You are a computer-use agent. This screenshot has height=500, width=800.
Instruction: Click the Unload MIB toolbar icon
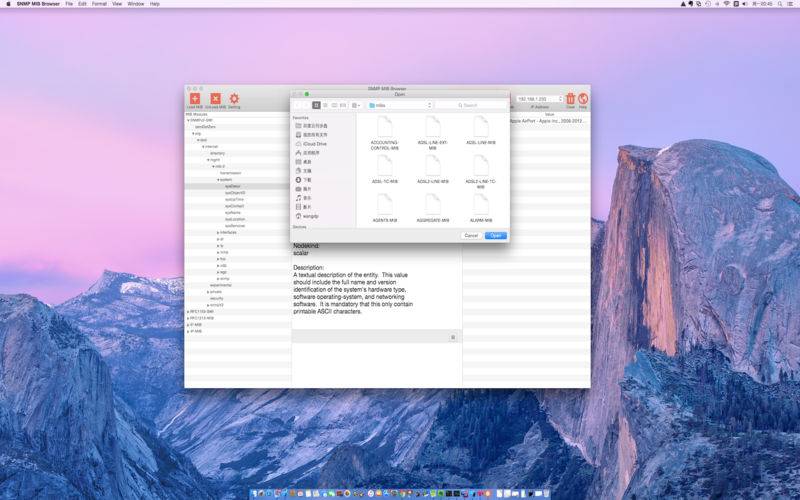click(215, 98)
